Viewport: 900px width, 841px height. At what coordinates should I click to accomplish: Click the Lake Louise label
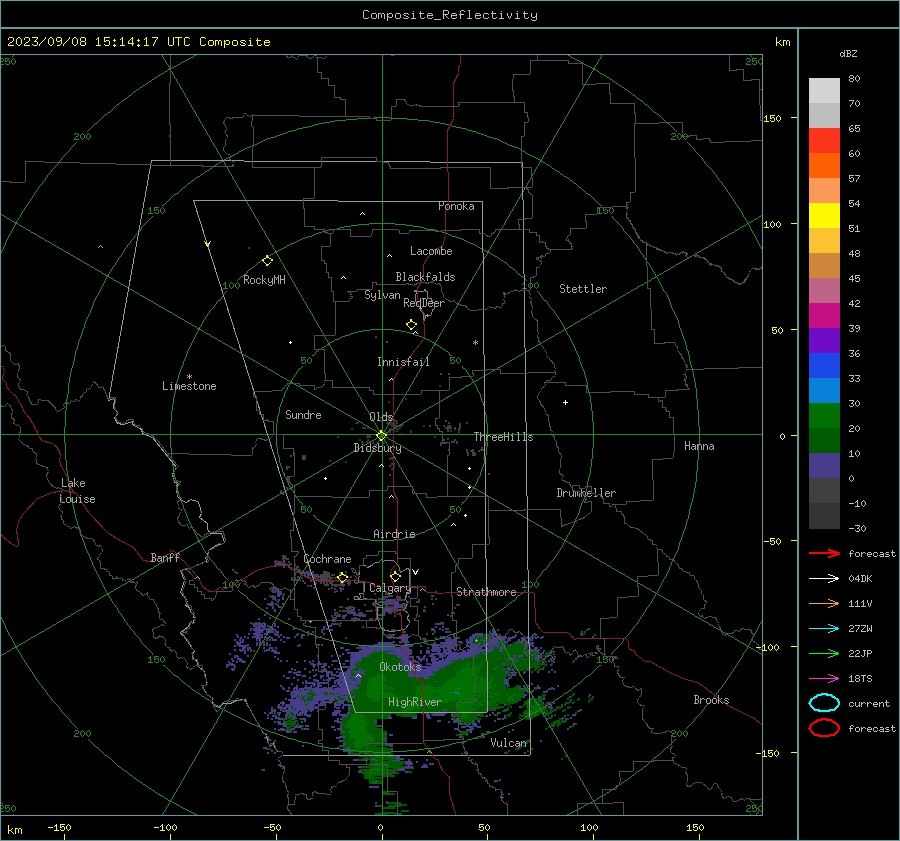(77, 491)
